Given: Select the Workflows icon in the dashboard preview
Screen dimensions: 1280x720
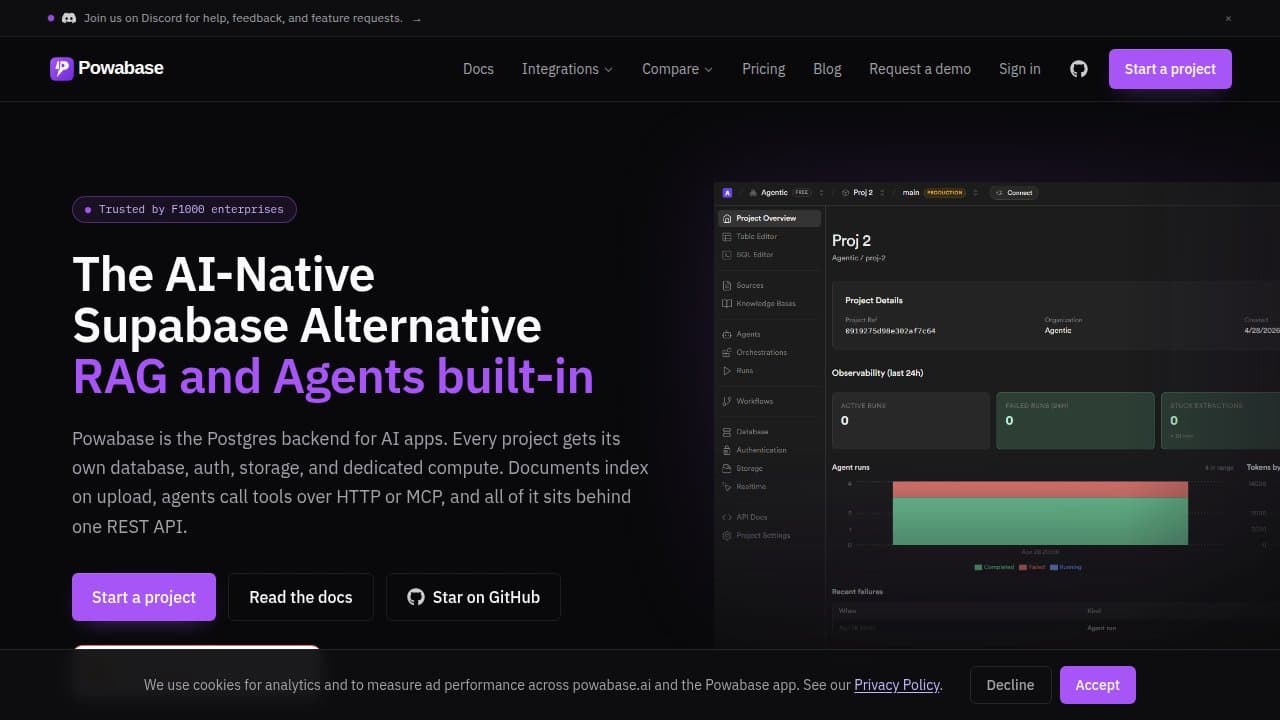Looking at the screenshot, I should click(x=727, y=401).
